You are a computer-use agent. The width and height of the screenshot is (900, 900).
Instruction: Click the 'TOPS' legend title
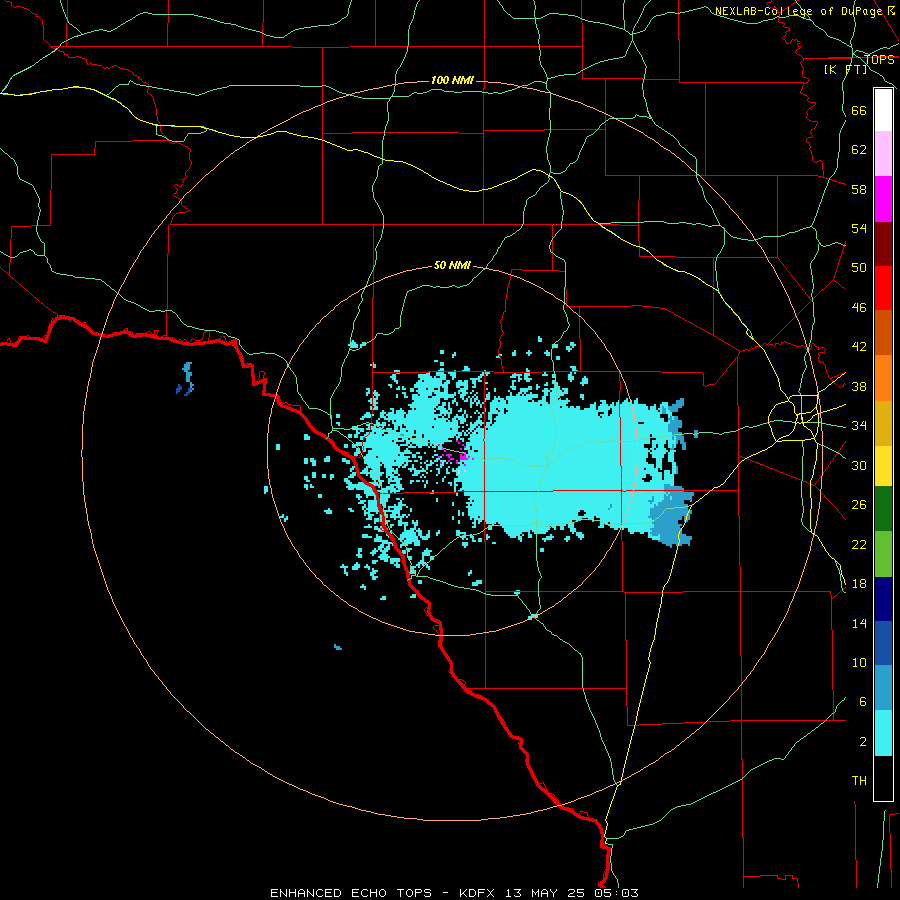pyautogui.click(x=879, y=60)
